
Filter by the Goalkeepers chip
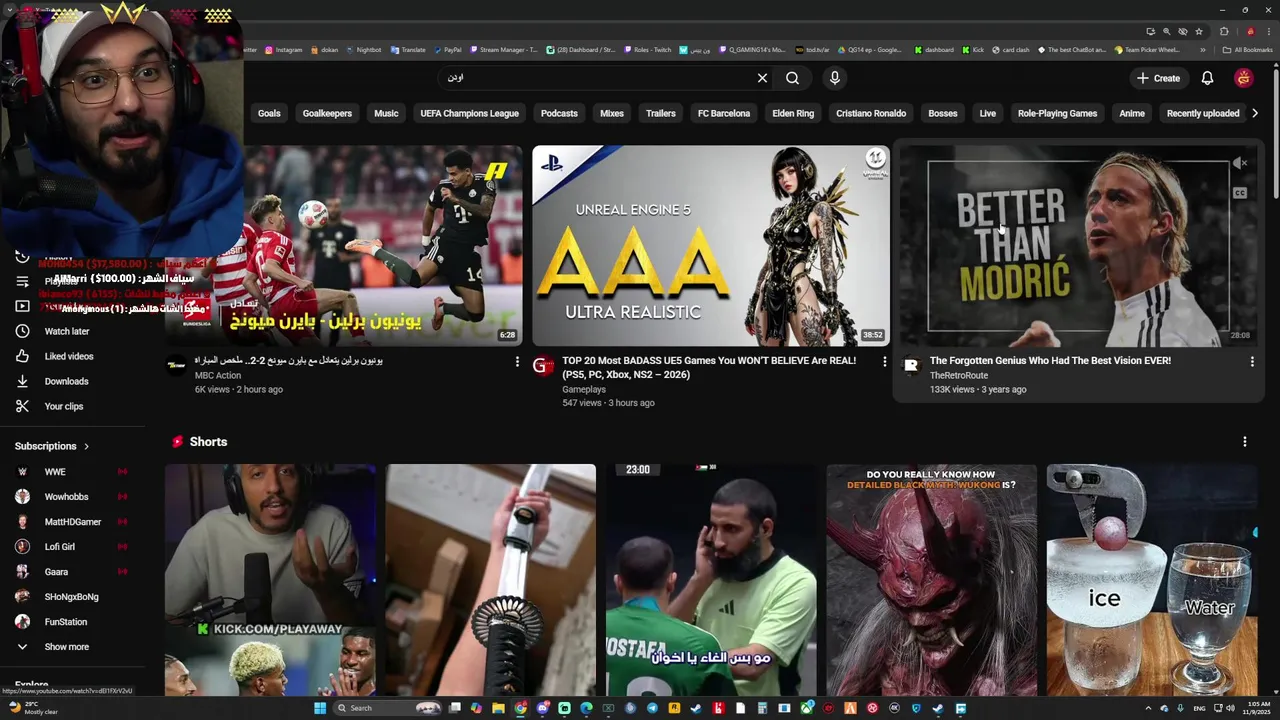point(327,113)
